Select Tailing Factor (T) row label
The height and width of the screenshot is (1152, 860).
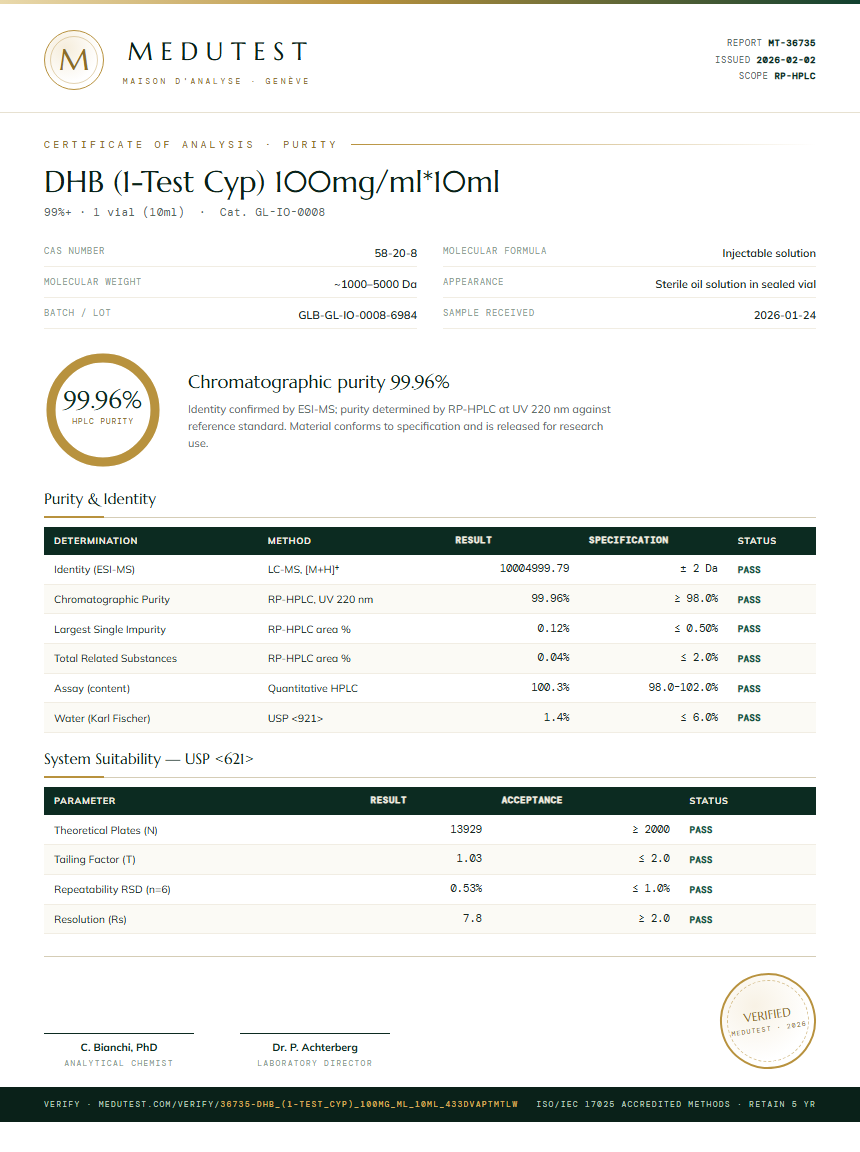click(95, 860)
